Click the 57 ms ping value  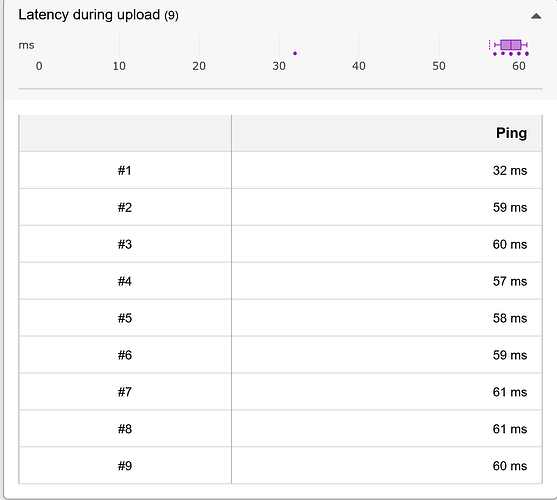[x=510, y=281]
